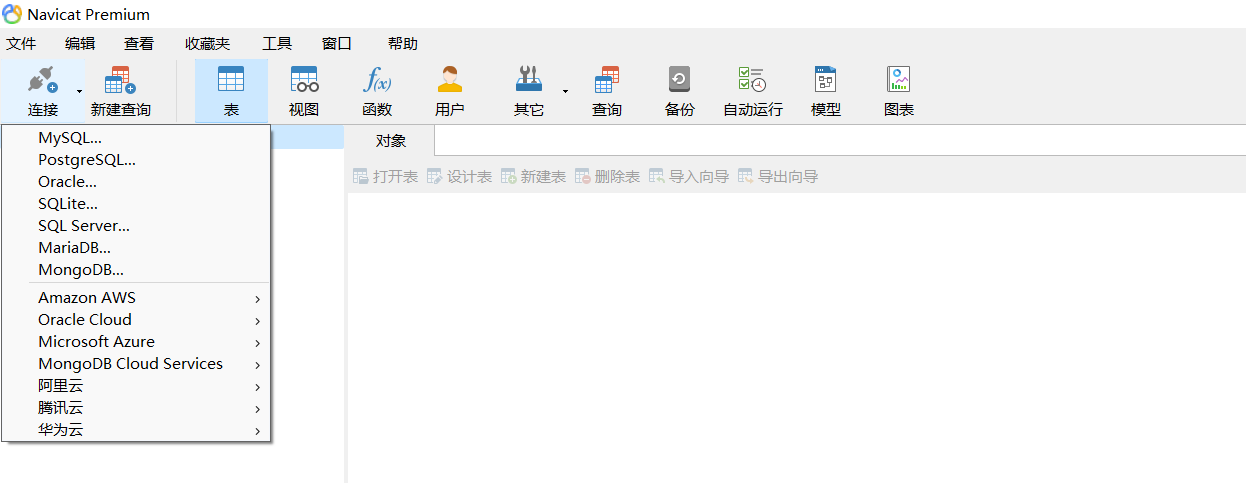Choose MySQL... from the connection list
Image resolution: width=1246 pixels, height=483 pixels.
(x=136, y=138)
